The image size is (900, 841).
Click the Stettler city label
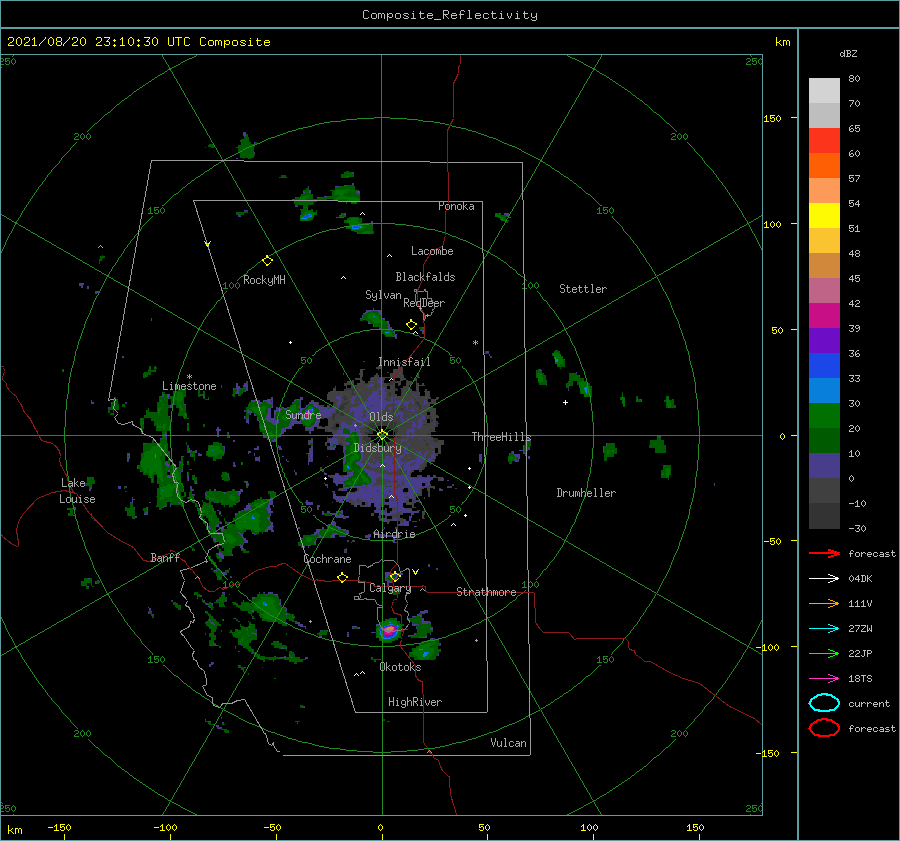coord(583,289)
